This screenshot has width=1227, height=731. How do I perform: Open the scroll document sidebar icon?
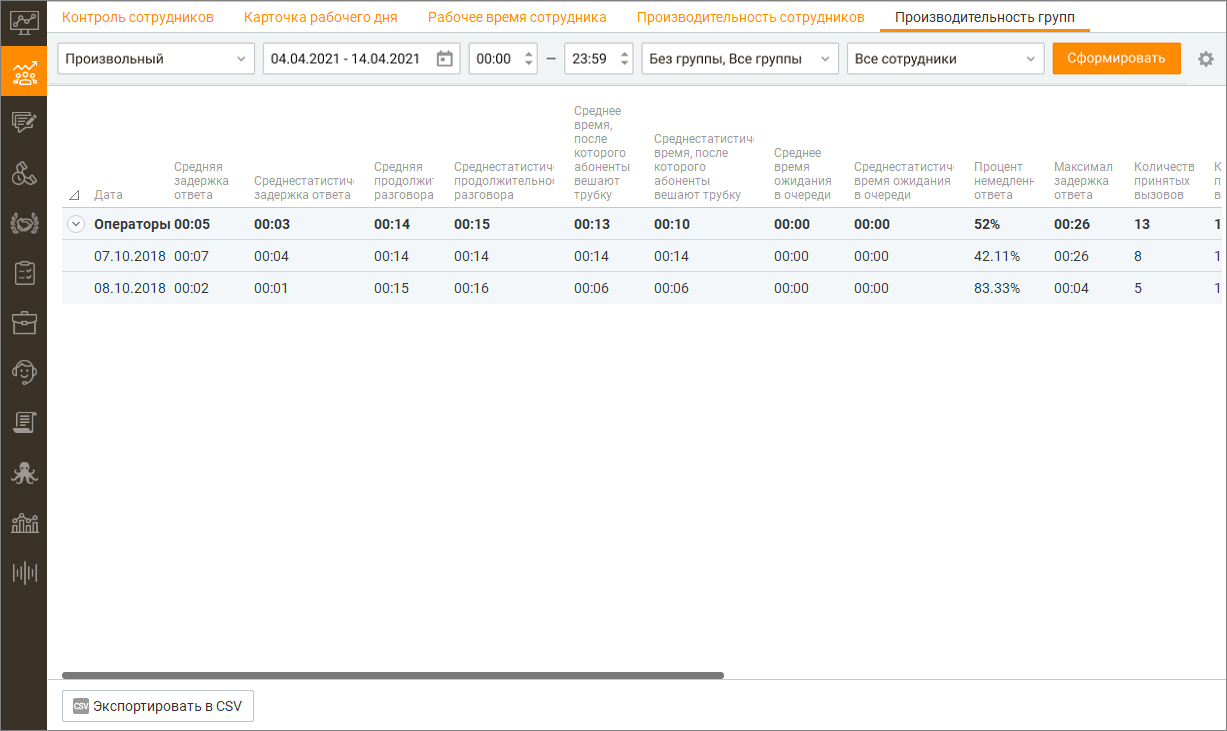pos(24,422)
